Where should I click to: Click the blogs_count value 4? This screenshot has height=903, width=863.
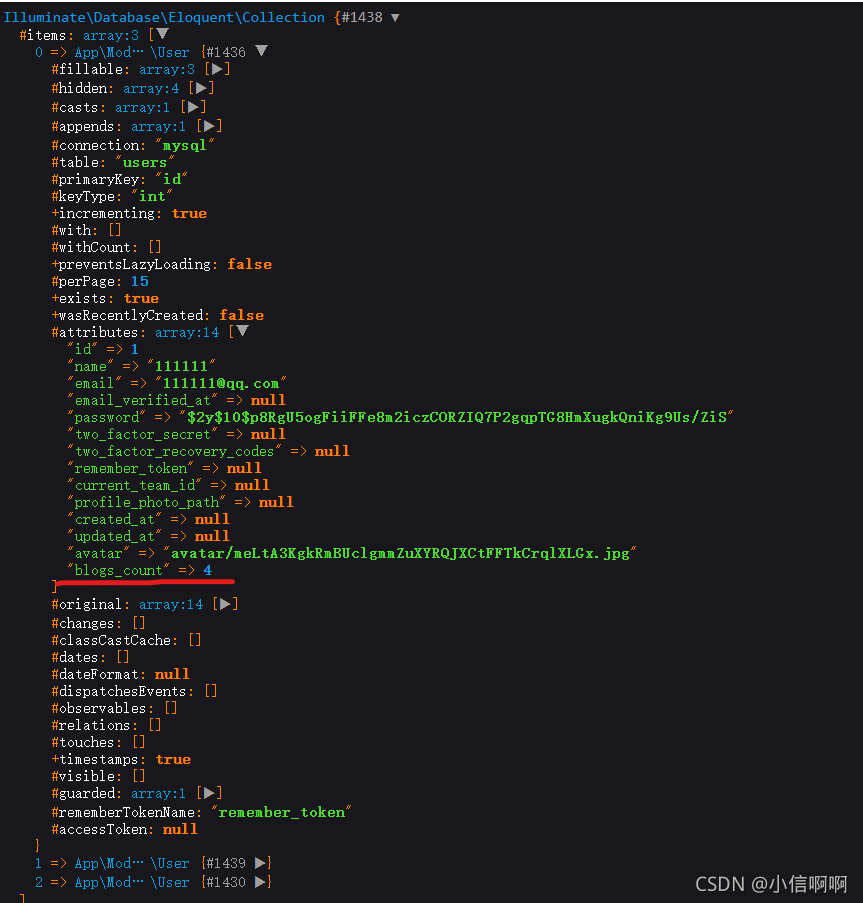[x=208, y=570]
